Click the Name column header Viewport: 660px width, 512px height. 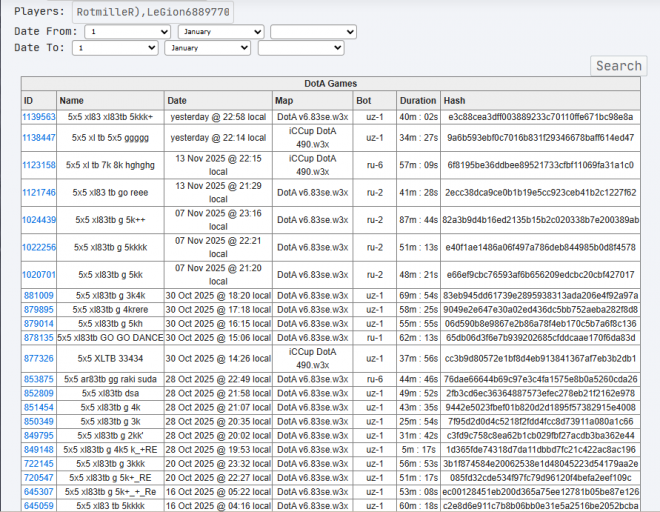pos(110,101)
